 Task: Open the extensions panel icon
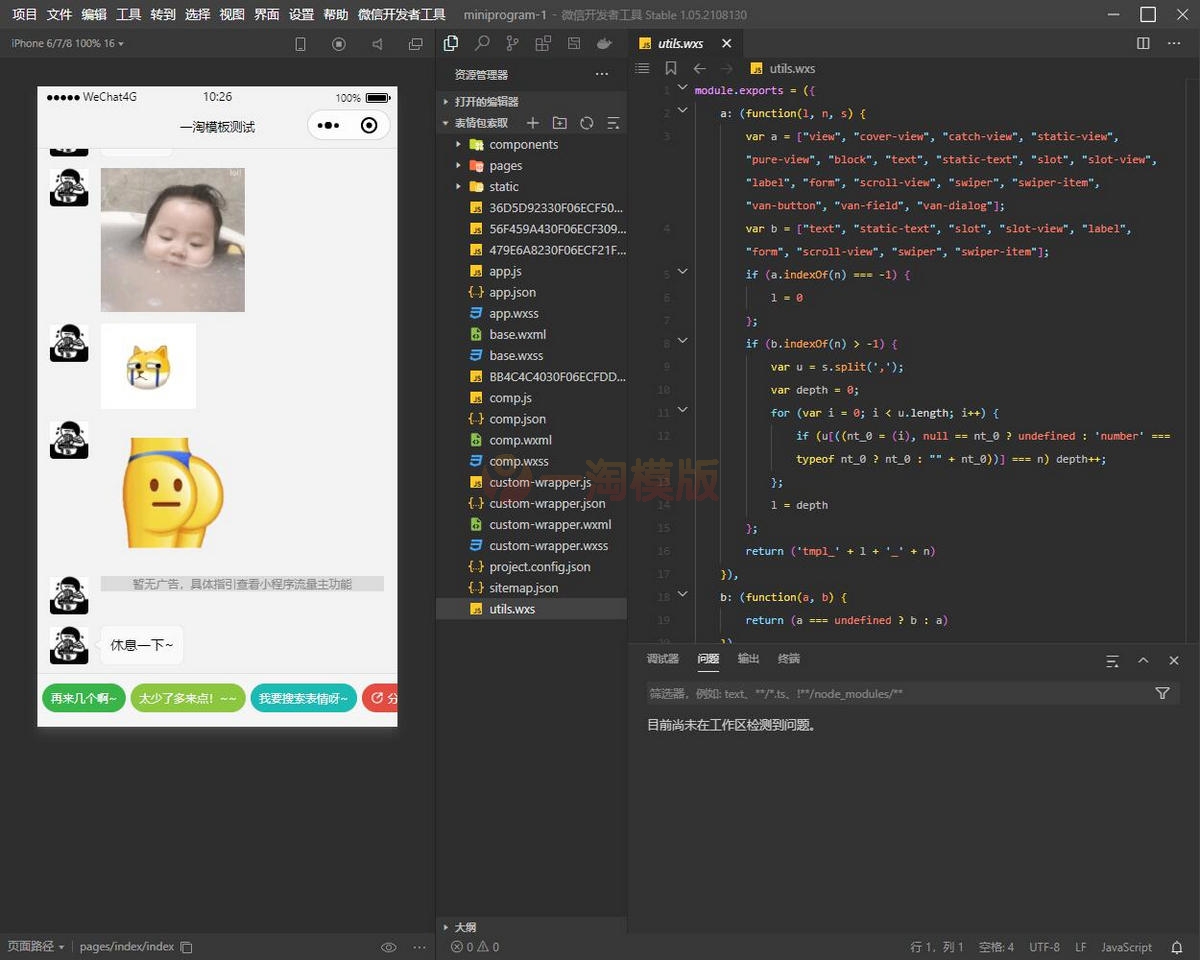pyautogui.click(x=543, y=44)
